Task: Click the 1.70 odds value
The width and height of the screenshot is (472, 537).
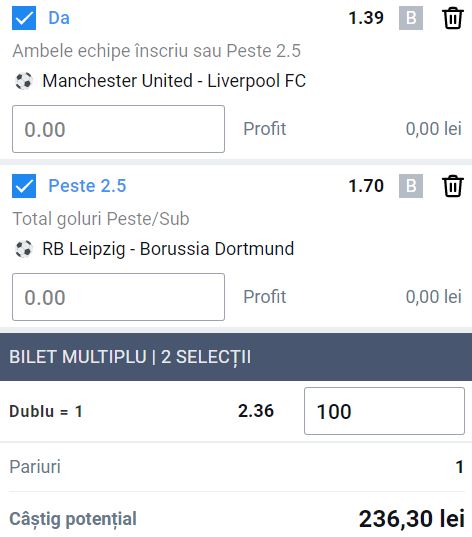Action: 366,186
